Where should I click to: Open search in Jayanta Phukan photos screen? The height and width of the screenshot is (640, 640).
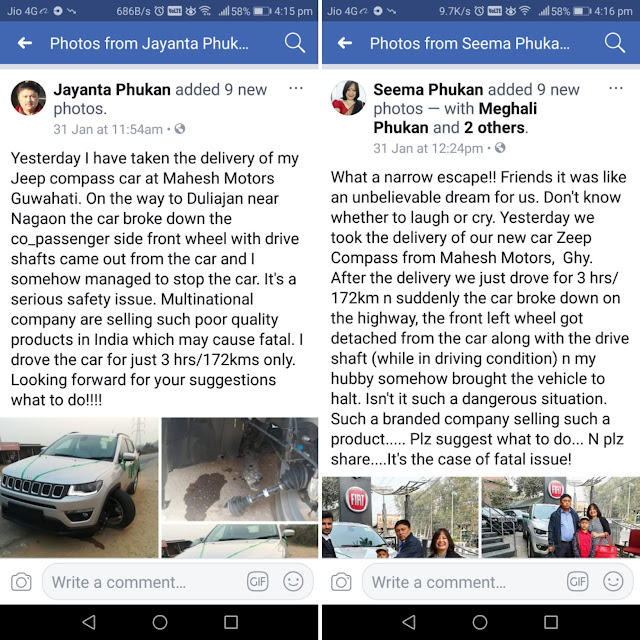(x=294, y=43)
